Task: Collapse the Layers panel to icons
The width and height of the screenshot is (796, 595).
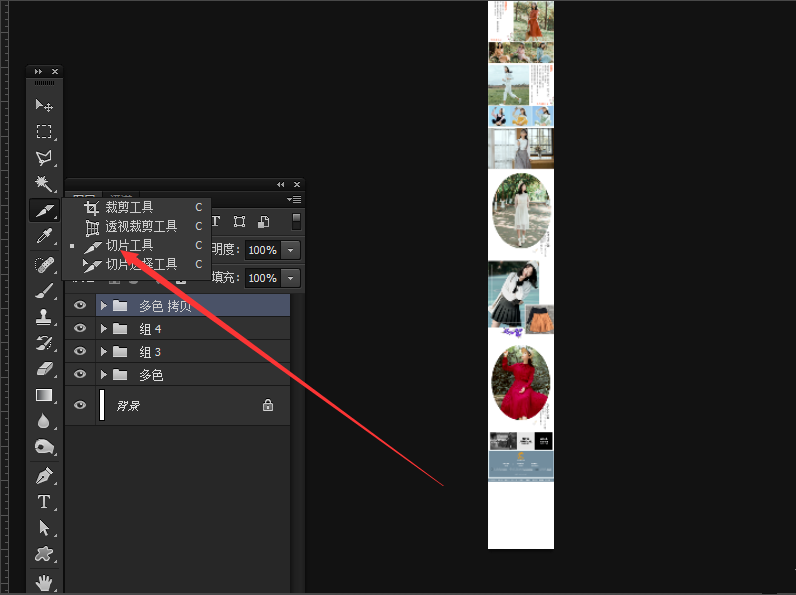Action: pos(280,184)
